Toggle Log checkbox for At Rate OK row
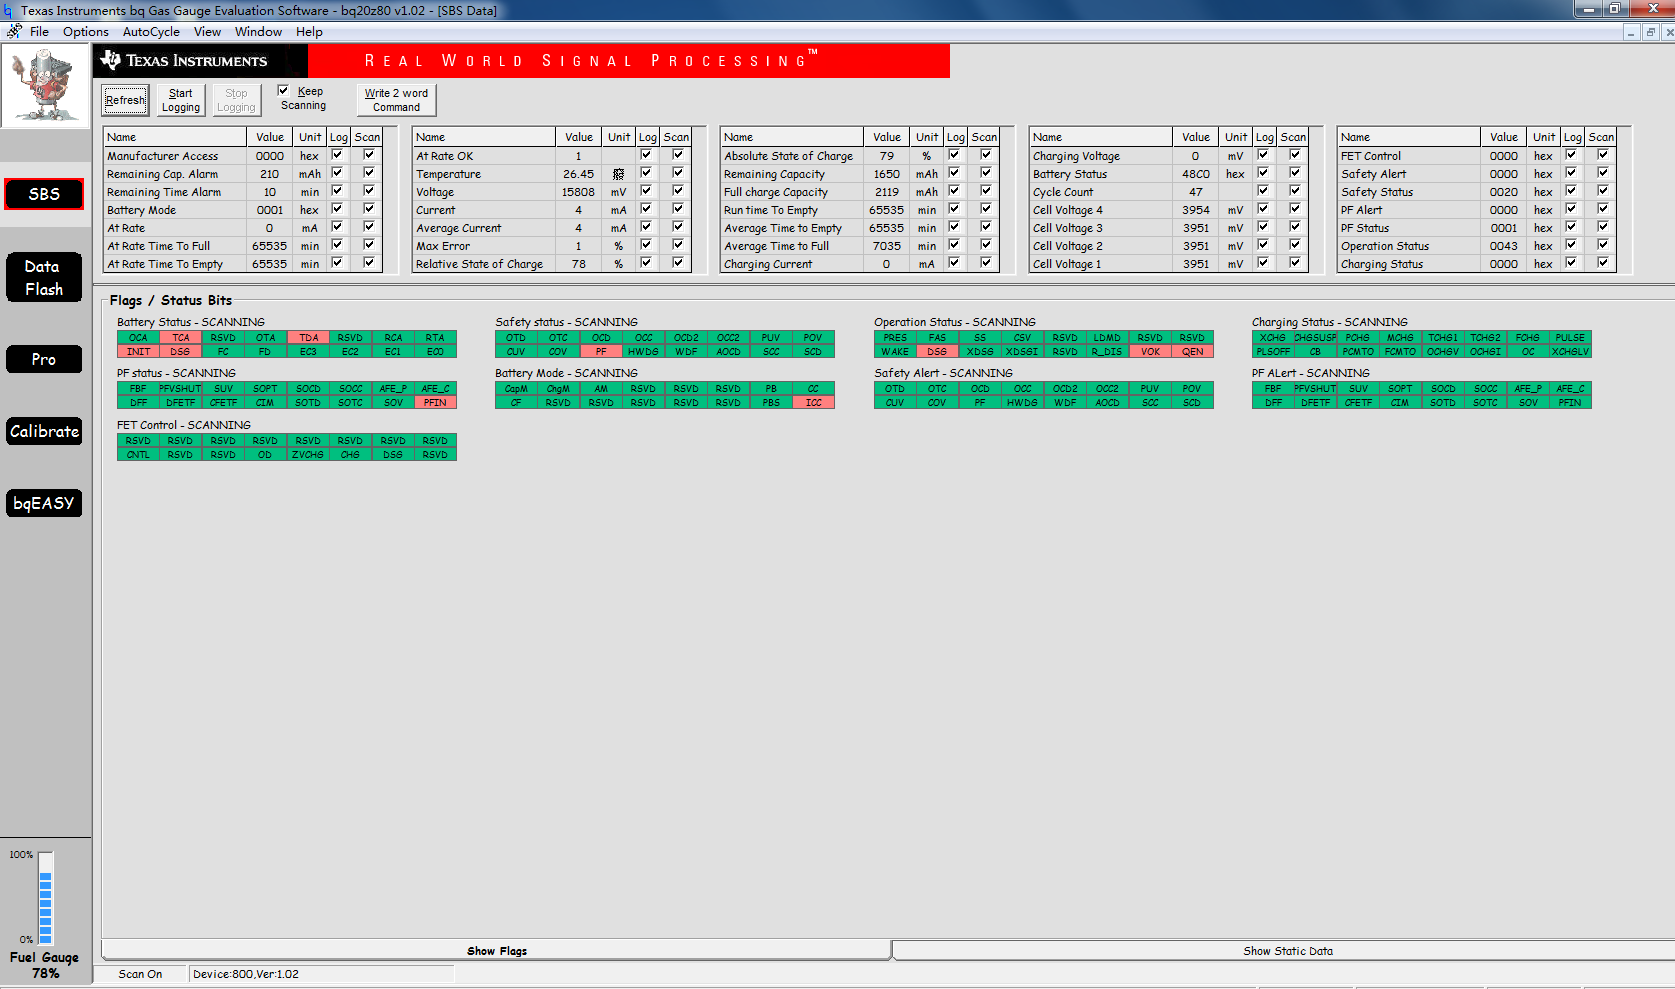1675x989 pixels. 646,155
